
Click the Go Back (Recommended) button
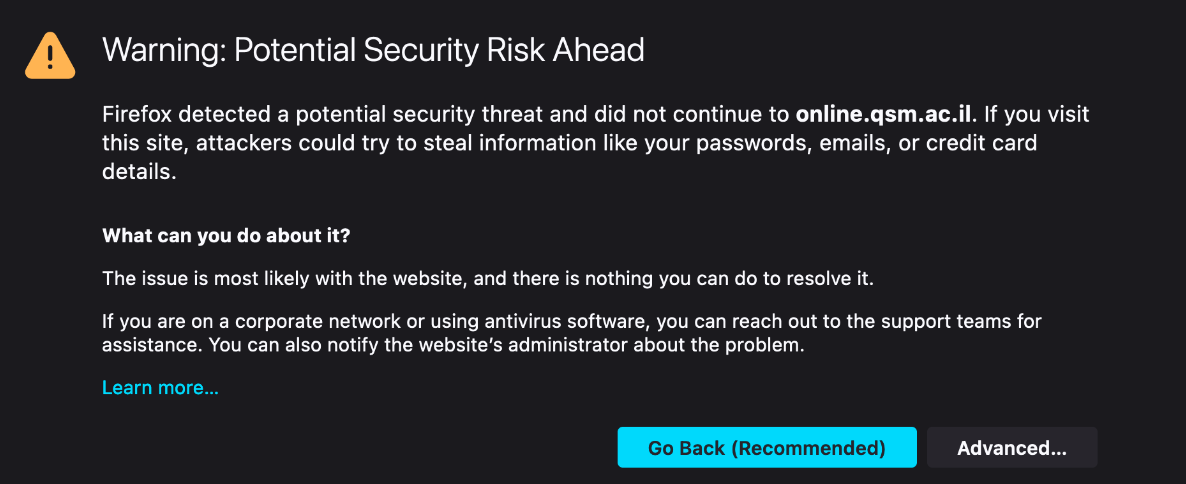pyautogui.click(x=767, y=448)
